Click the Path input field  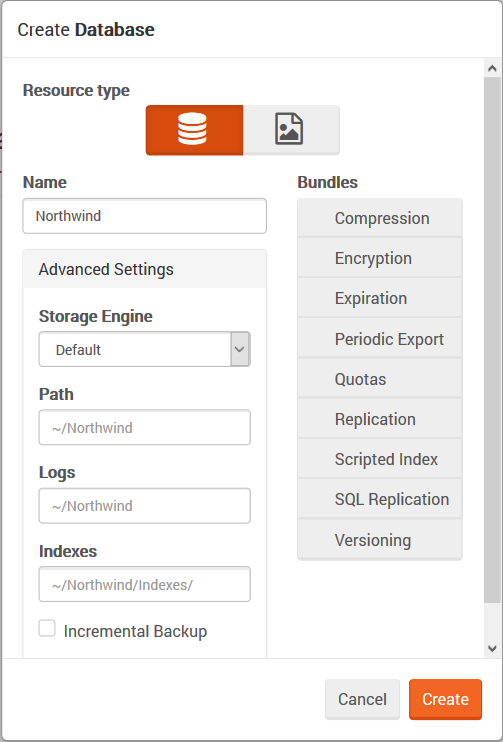(x=144, y=427)
